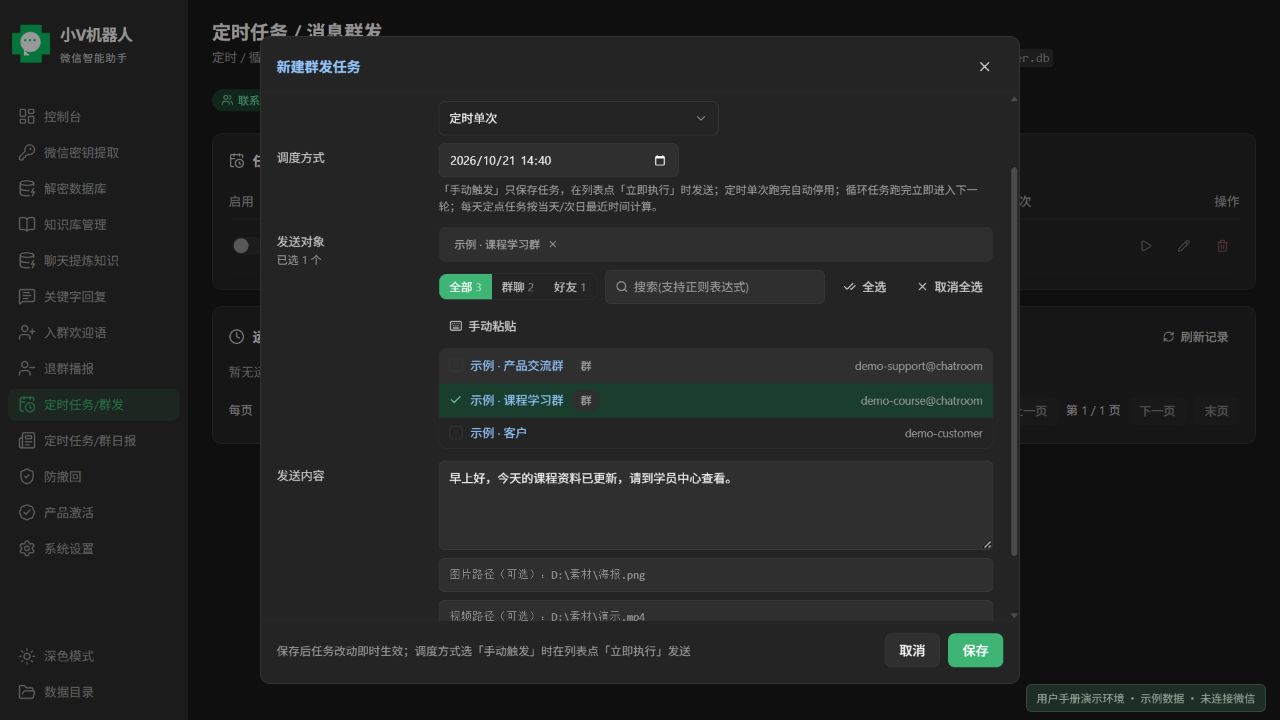Open 防撤回 shield icon entry
The height and width of the screenshot is (720, 1280).
point(93,477)
